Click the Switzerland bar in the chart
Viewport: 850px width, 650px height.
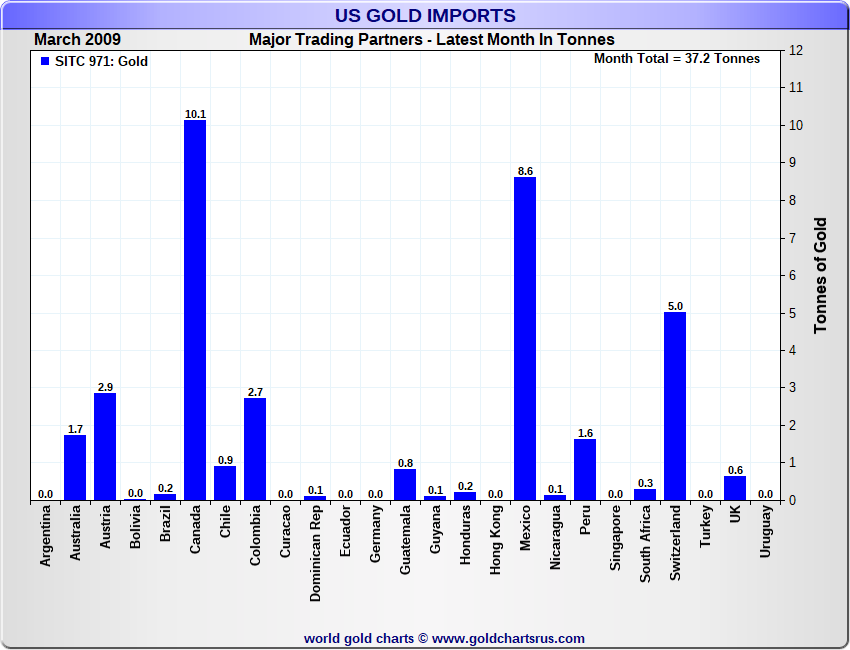point(675,406)
